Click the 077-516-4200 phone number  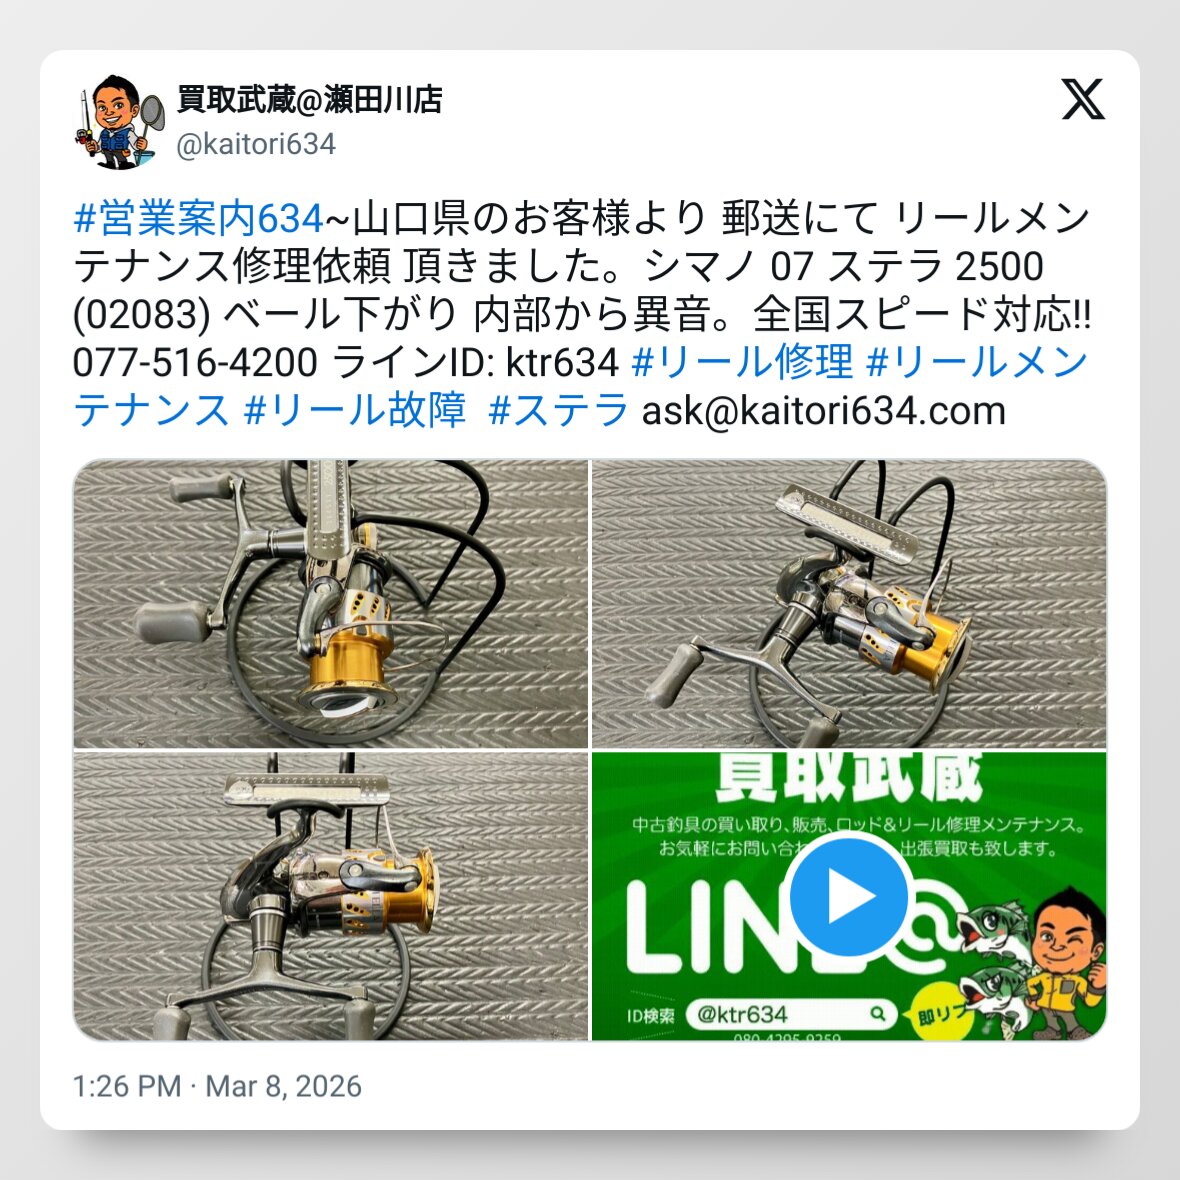pyautogui.click(x=195, y=362)
